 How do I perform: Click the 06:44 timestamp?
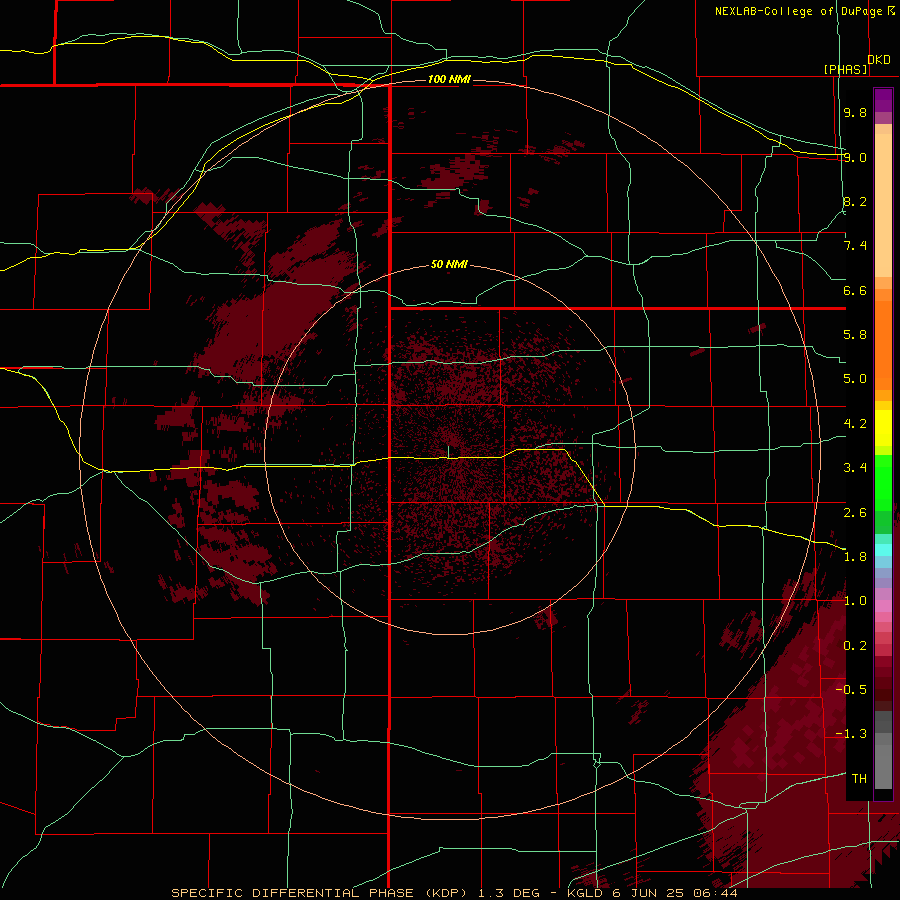click(715, 893)
